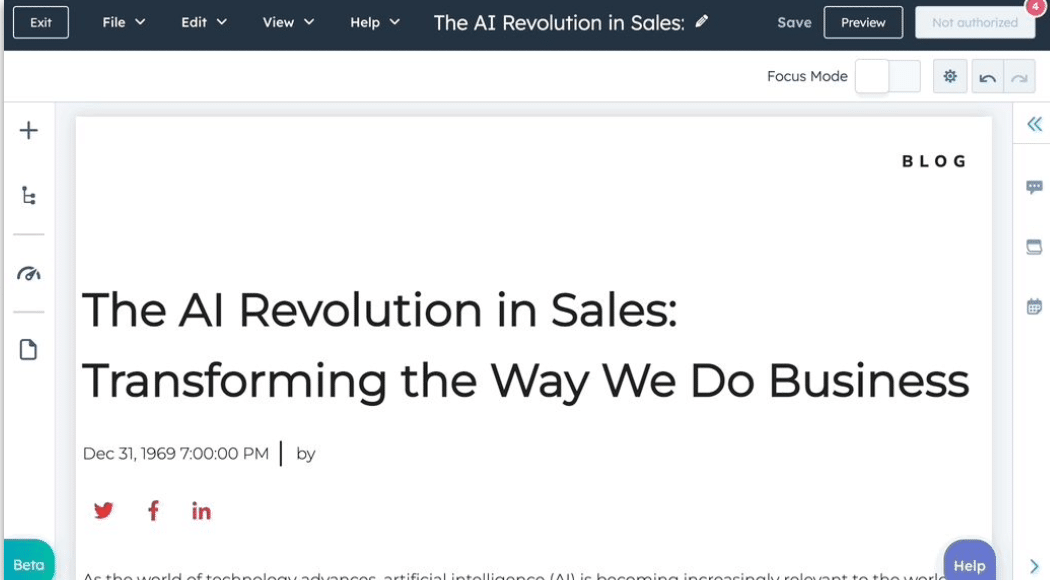This screenshot has width=1050, height=580.
Task: Click the plus icon to add content
Action: coord(28,130)
